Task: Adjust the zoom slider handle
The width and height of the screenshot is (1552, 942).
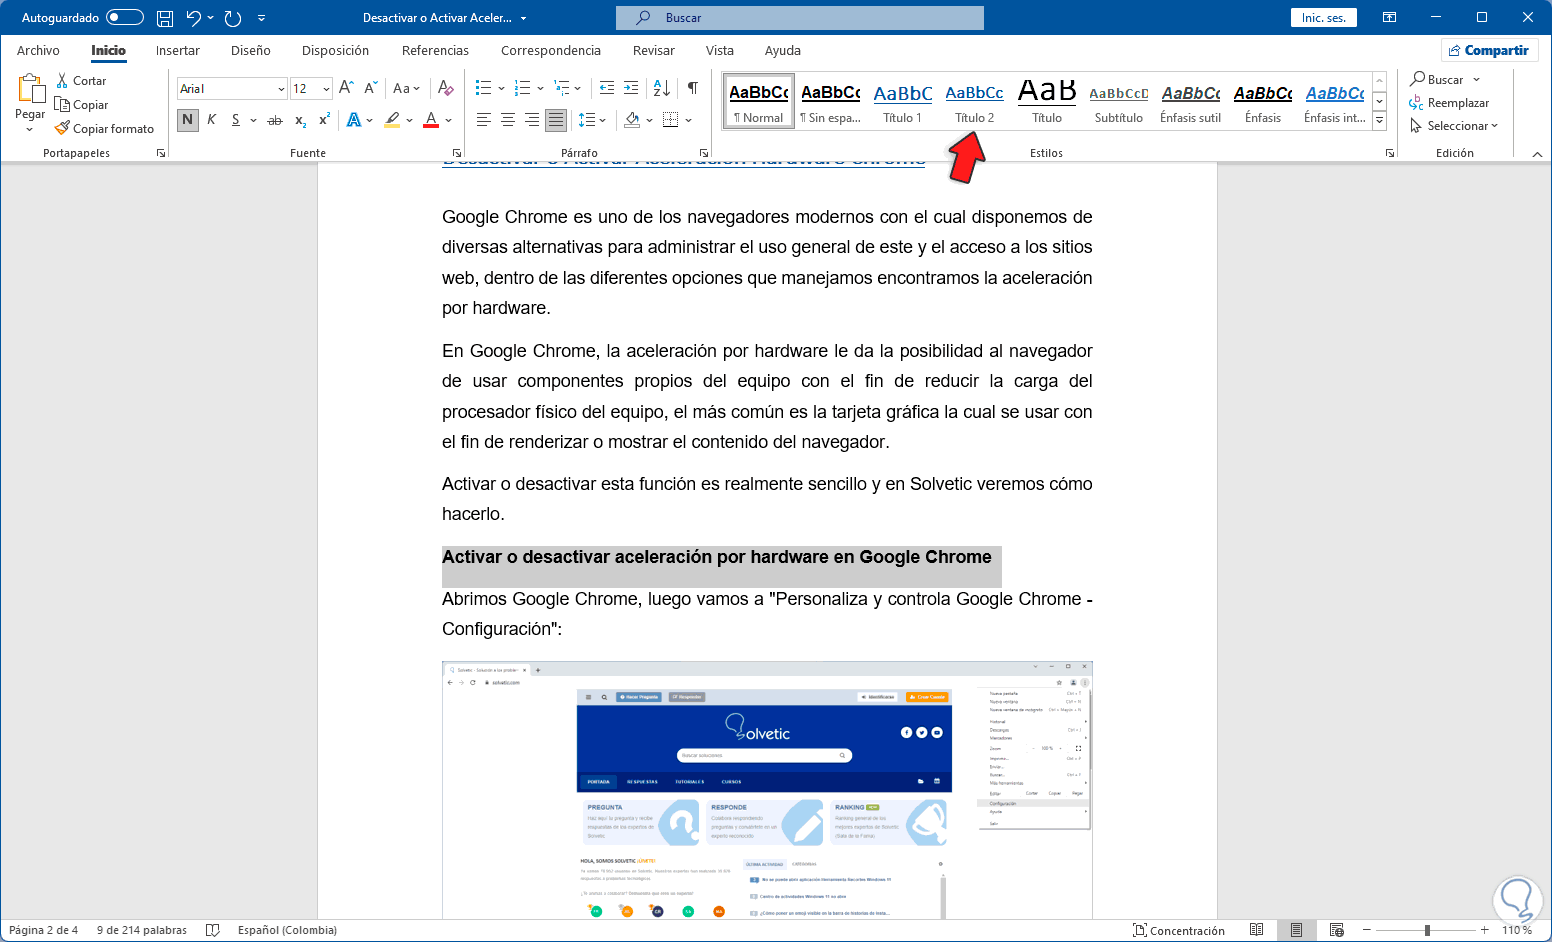Action: pyautogui.click(x=1427, y=930)
